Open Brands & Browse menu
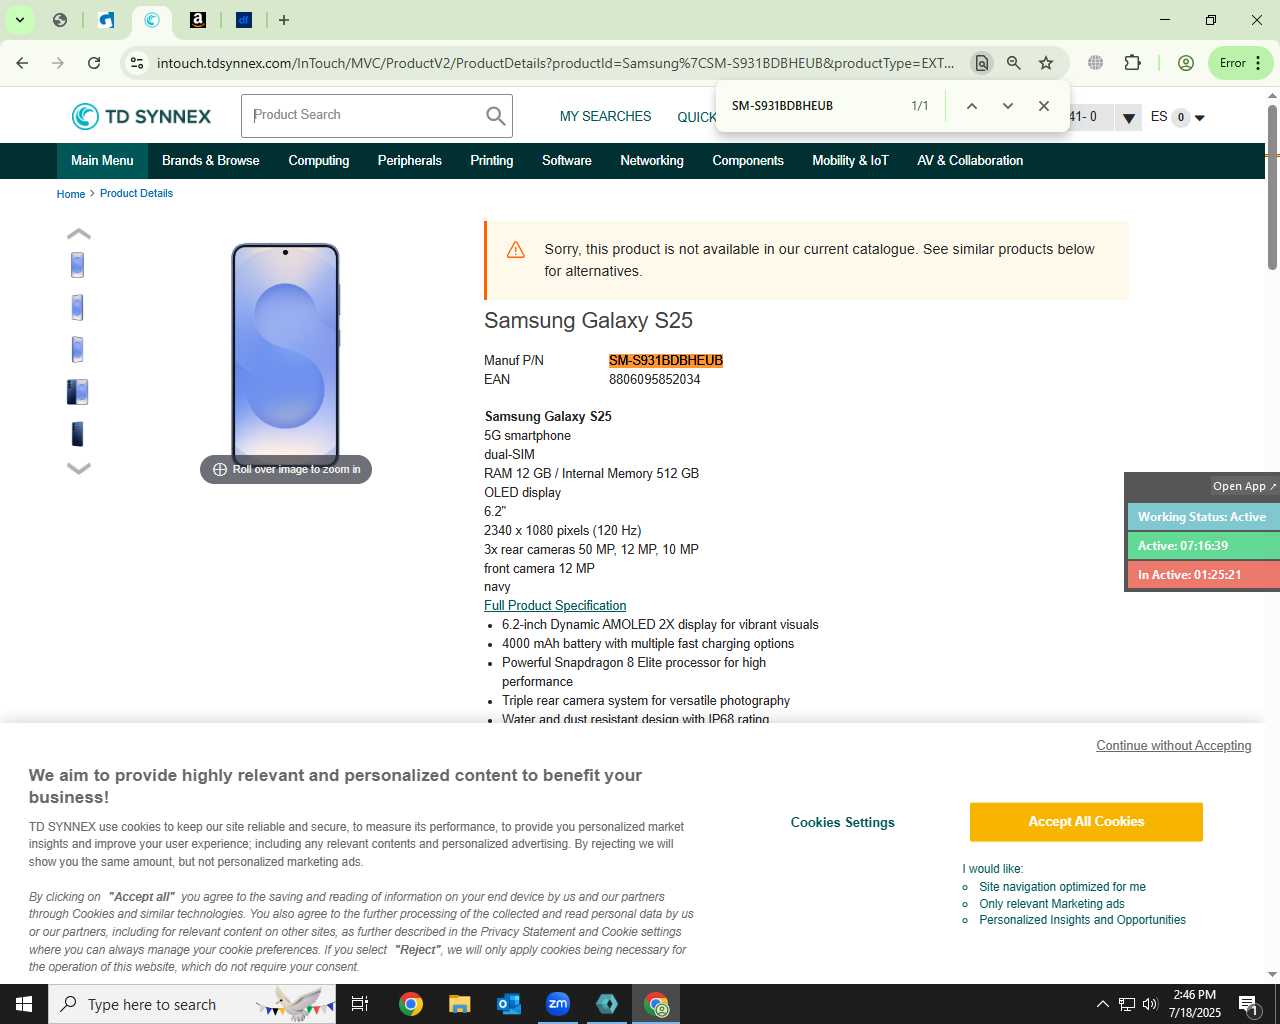The width and height of the screenshot is (1280, 1024). point(210,161)
